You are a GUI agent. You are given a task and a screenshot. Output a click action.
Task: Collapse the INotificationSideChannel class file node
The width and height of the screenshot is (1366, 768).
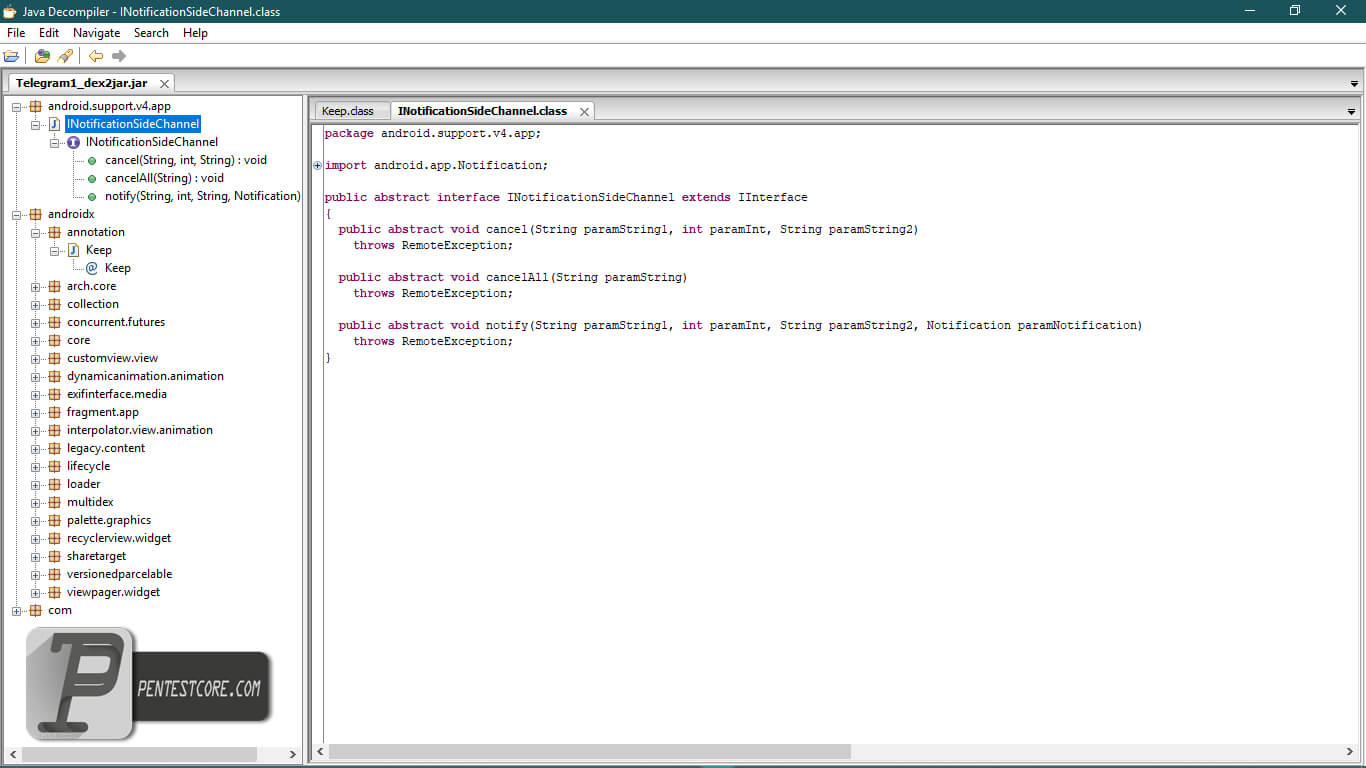[36, 124]
